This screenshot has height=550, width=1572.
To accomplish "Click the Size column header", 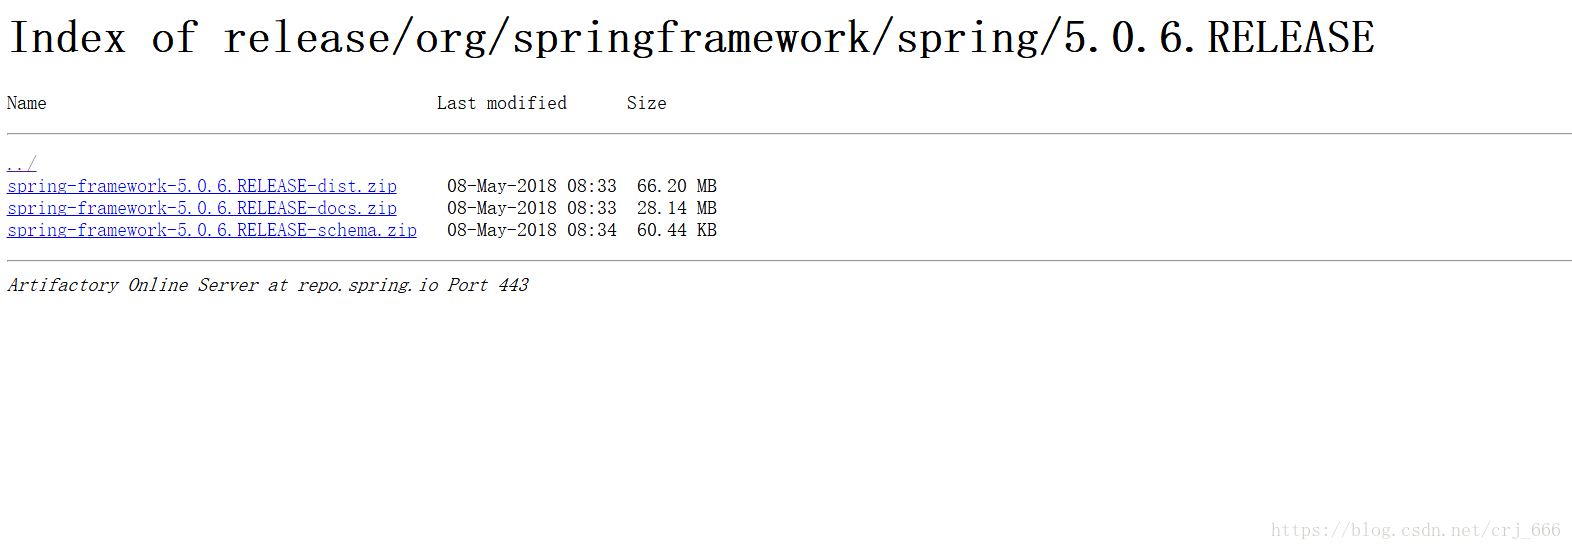I will 647,103.
